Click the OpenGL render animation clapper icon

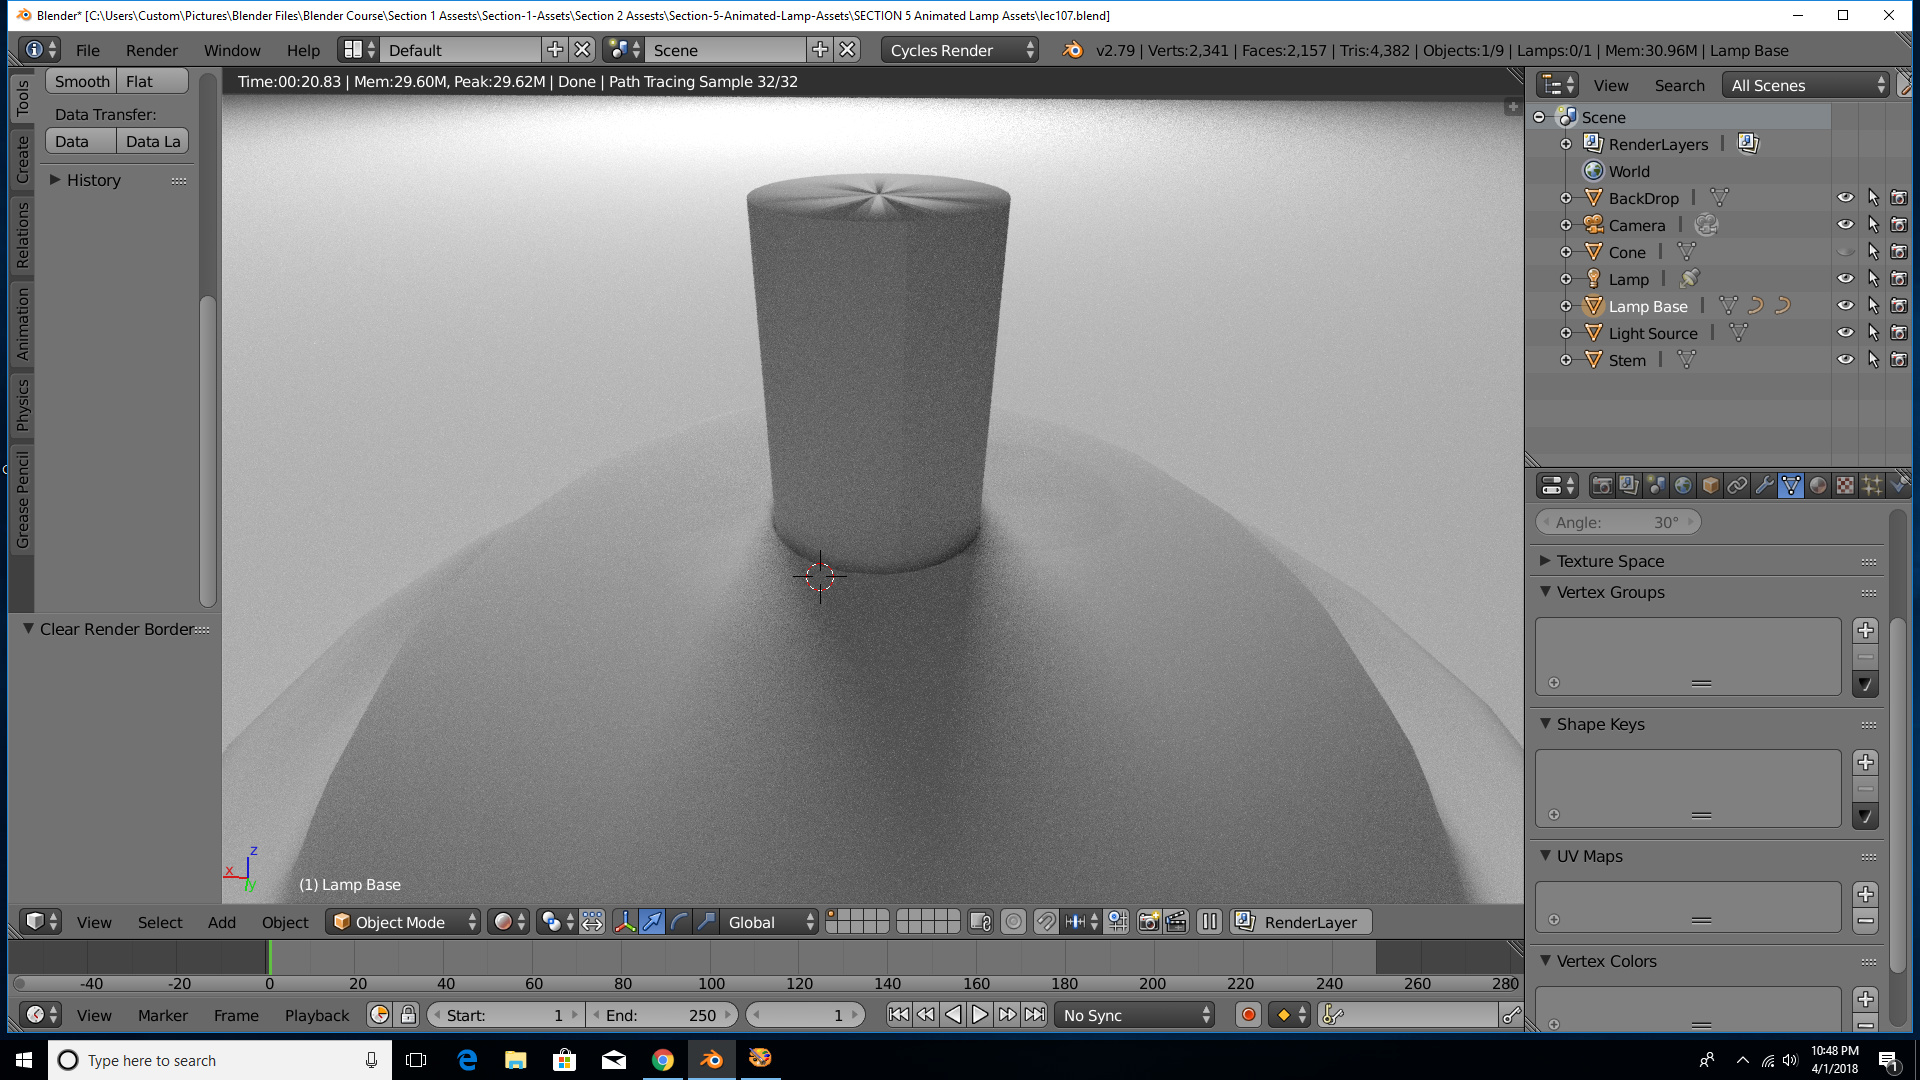click(1176, 922)
